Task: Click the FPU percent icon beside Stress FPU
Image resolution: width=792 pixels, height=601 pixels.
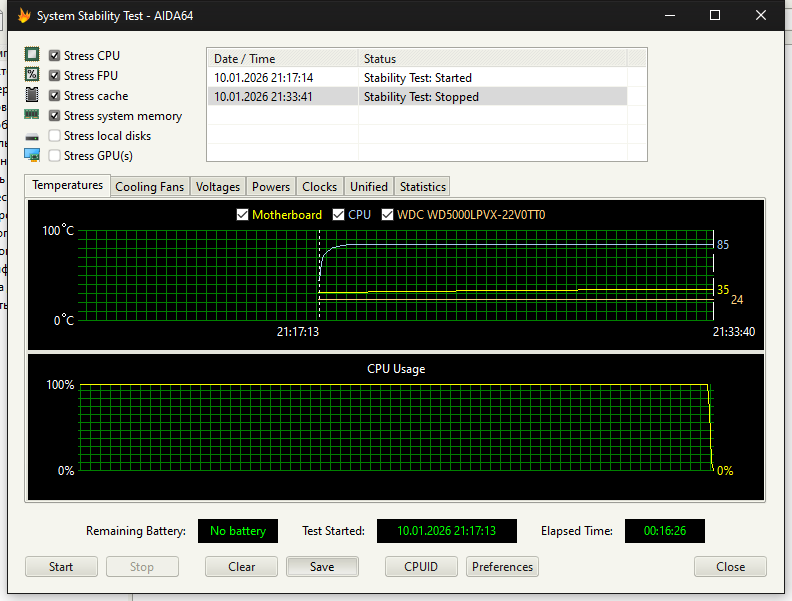Action: pos(32,76)
